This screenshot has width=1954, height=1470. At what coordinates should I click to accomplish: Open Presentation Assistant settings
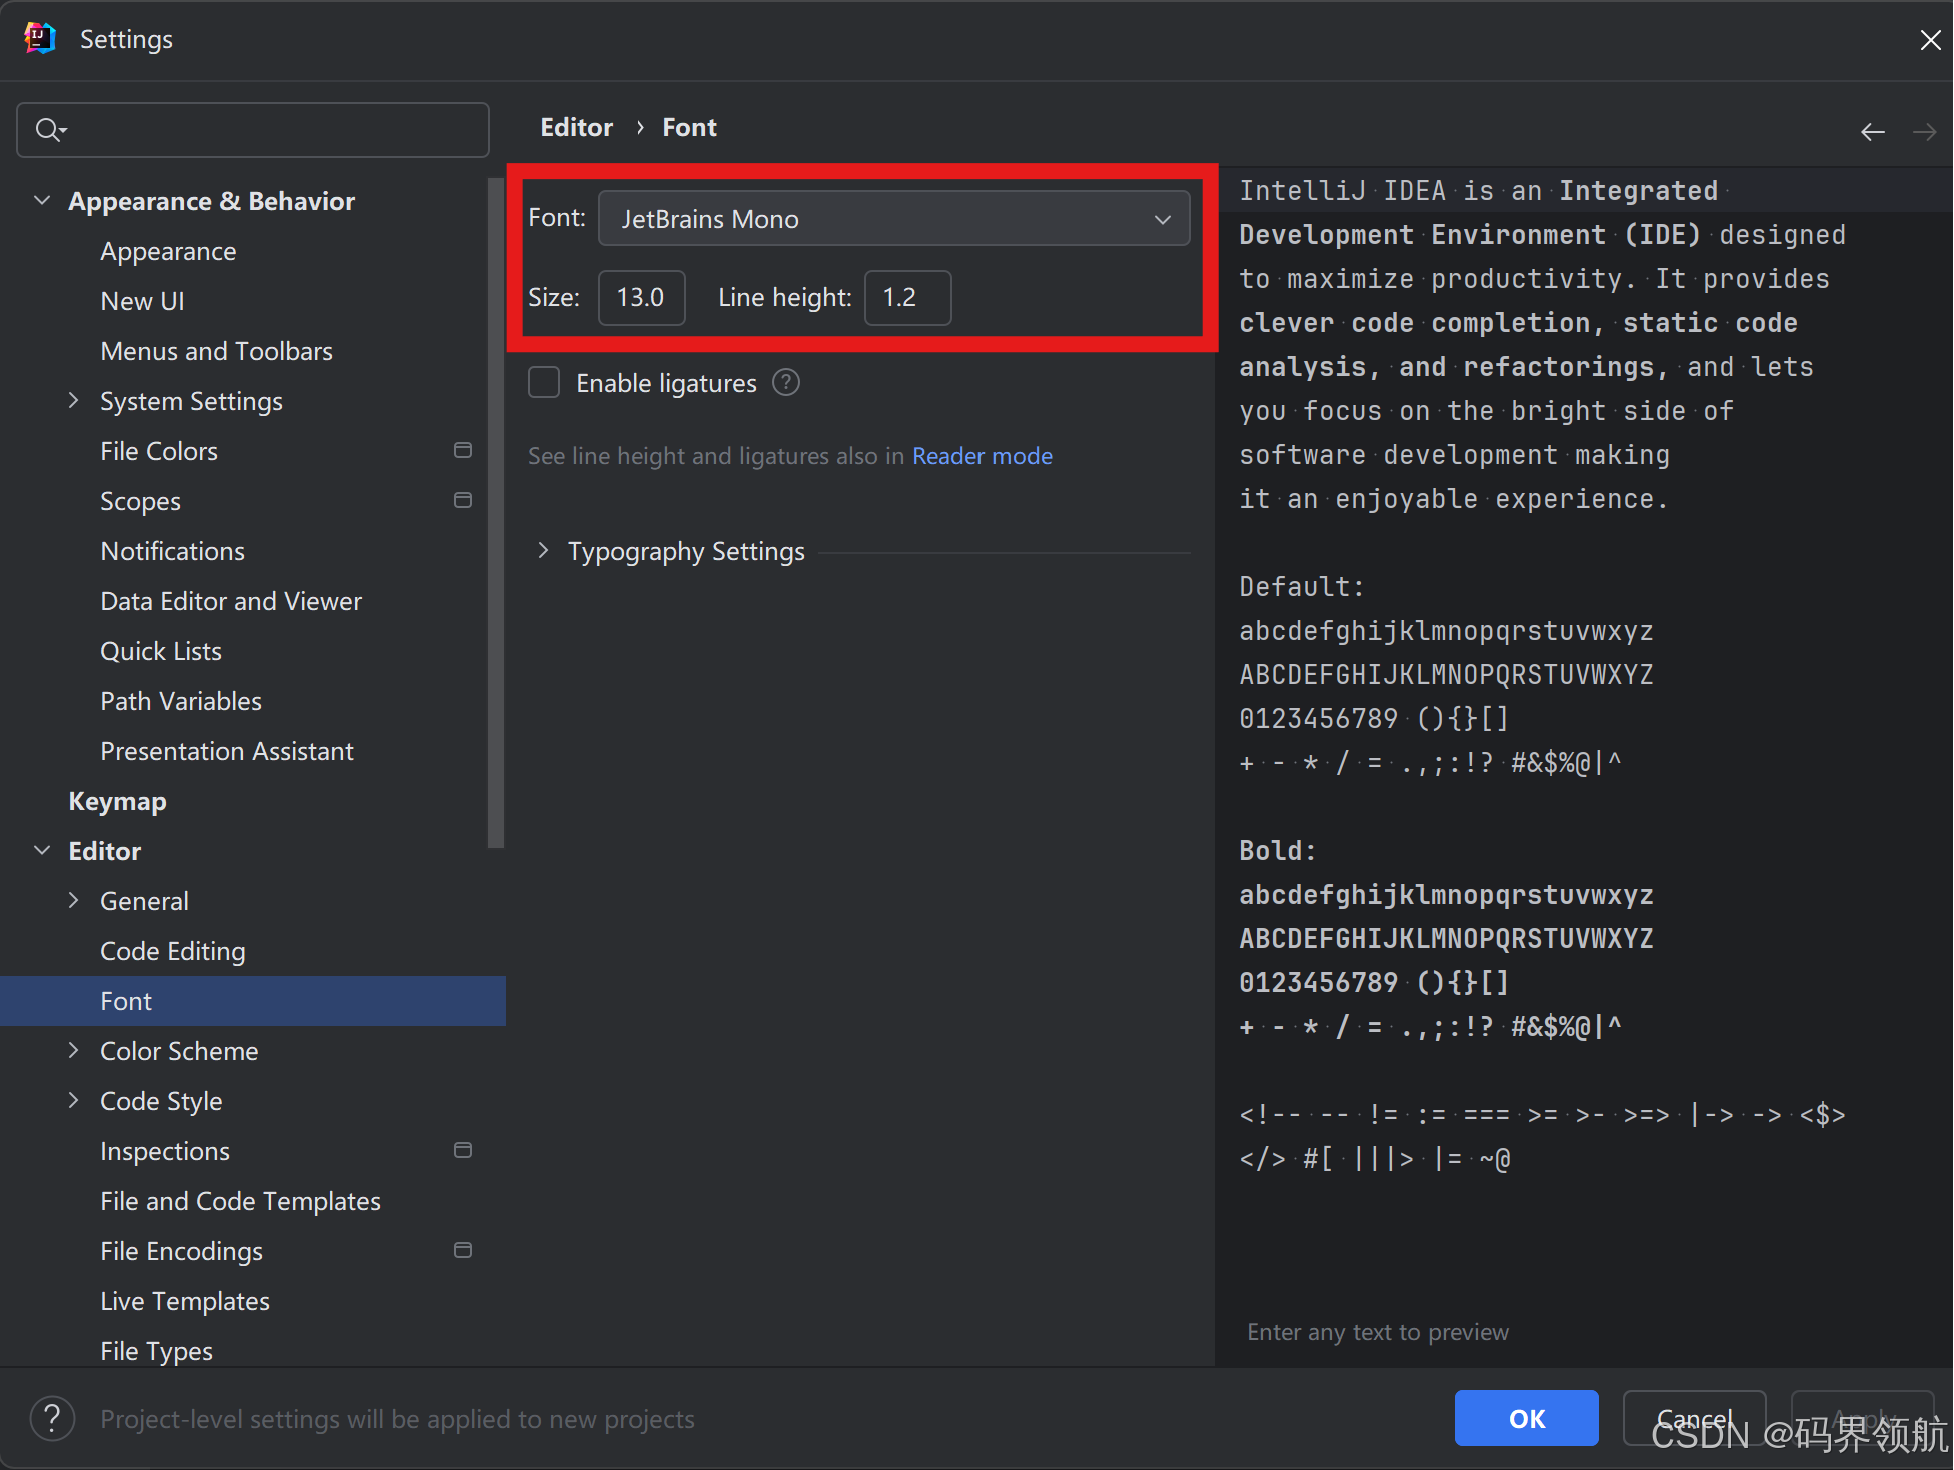[227, 751]
